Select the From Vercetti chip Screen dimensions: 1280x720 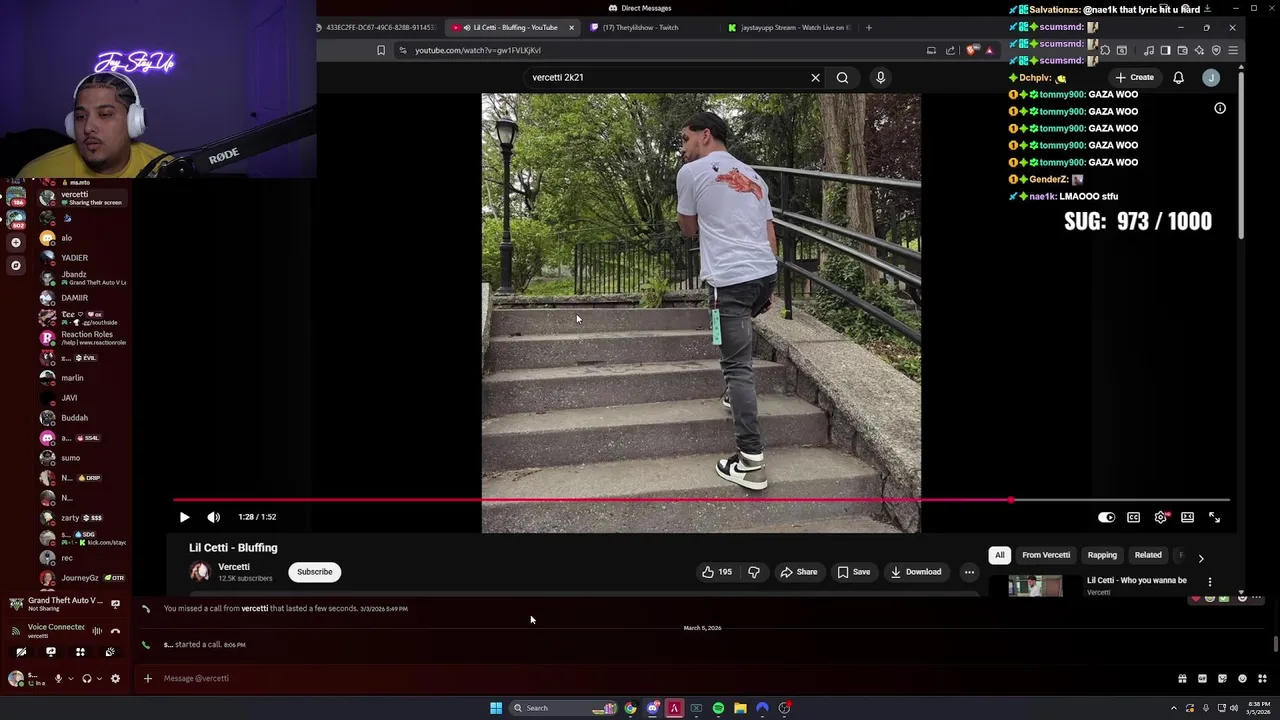tap(1046, 555)
